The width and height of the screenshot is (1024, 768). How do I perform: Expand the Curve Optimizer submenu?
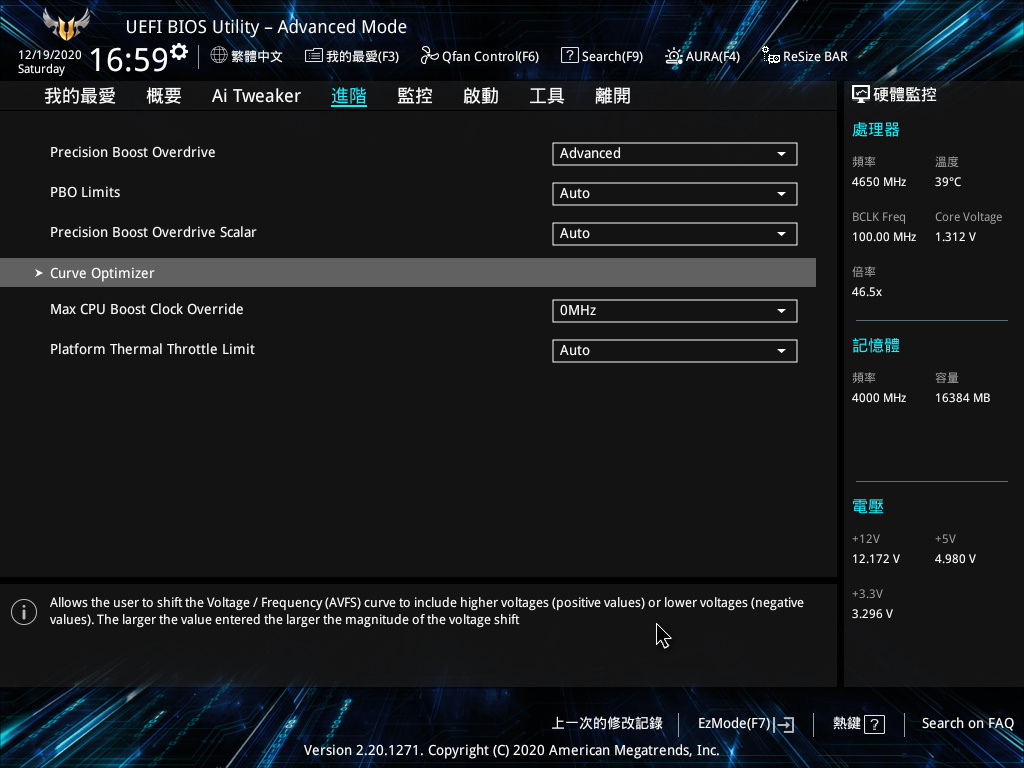pyautogui.click(x=408, y=272)
